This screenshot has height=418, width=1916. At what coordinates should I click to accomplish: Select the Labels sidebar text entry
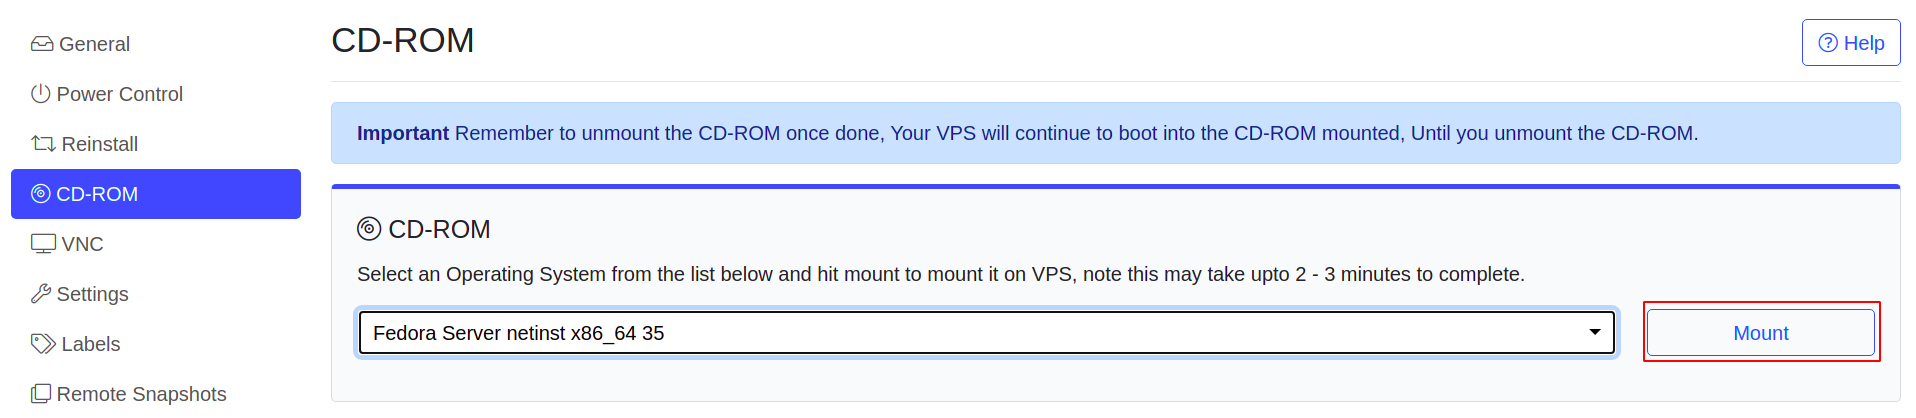click(91, 344)
